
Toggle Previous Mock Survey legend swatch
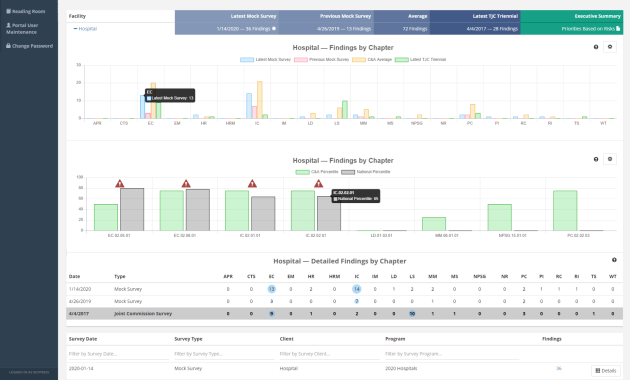pyautogui.click(x=301, y=59)
